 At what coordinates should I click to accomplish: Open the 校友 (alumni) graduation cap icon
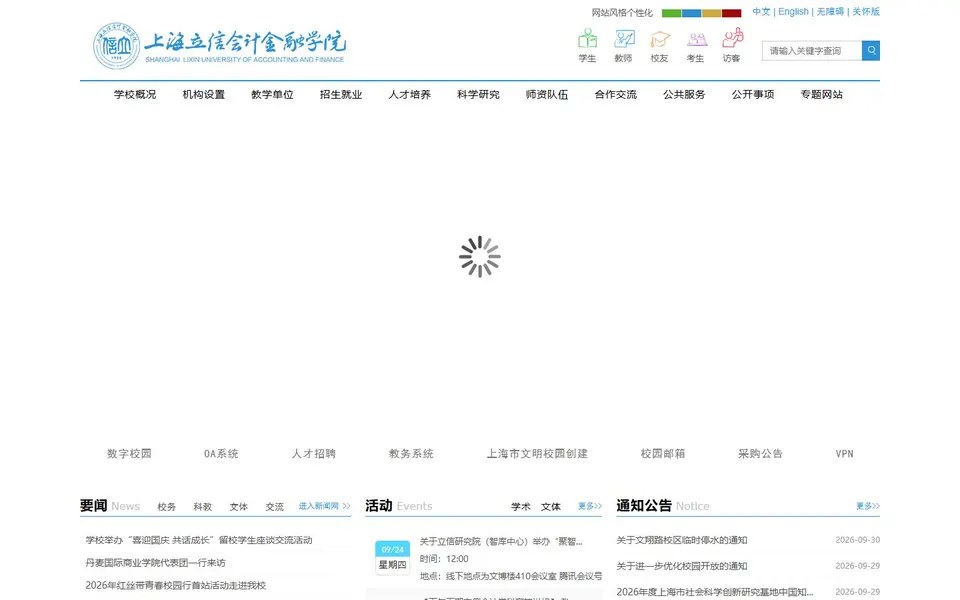(659, 45)
